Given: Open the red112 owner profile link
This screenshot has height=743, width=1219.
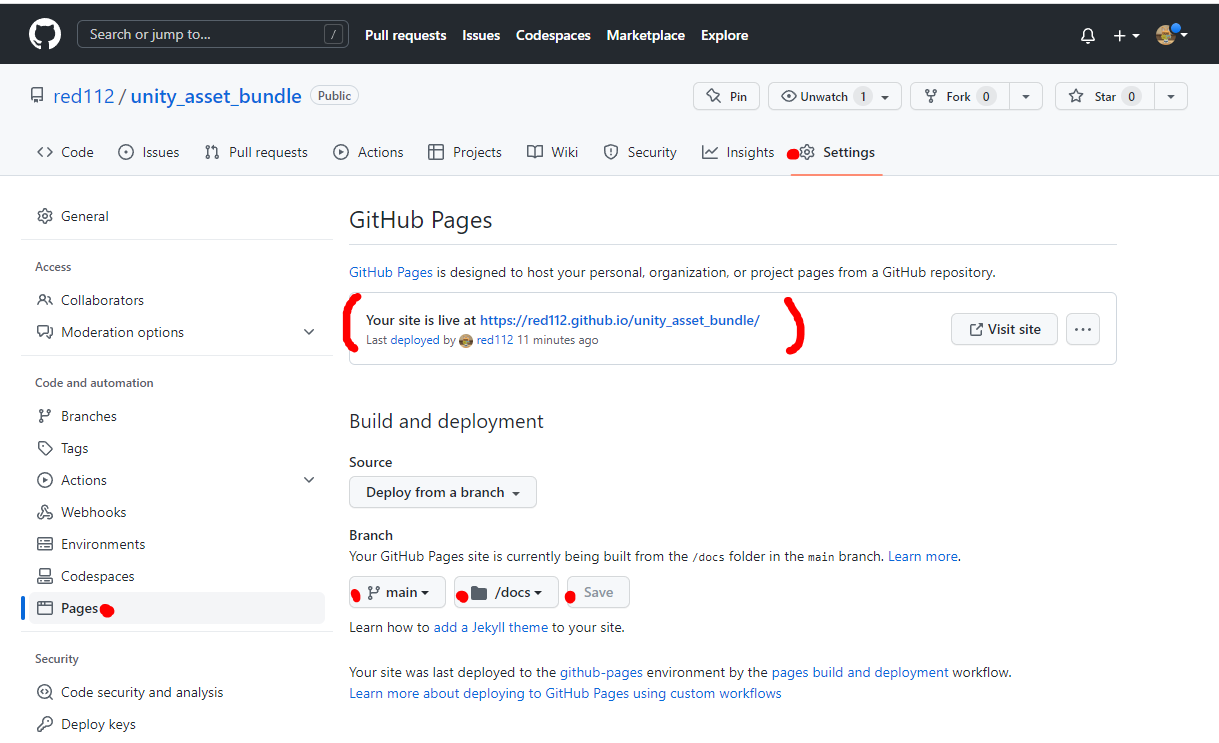Looking at the screenshot, I should pyautogui.click(x=84, y=96).
